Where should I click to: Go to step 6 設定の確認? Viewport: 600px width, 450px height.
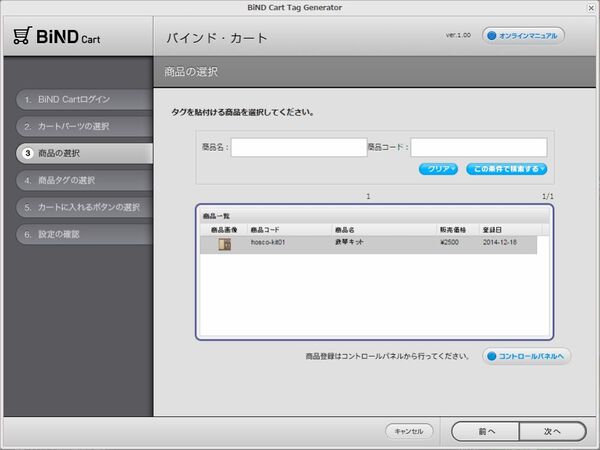84,234
